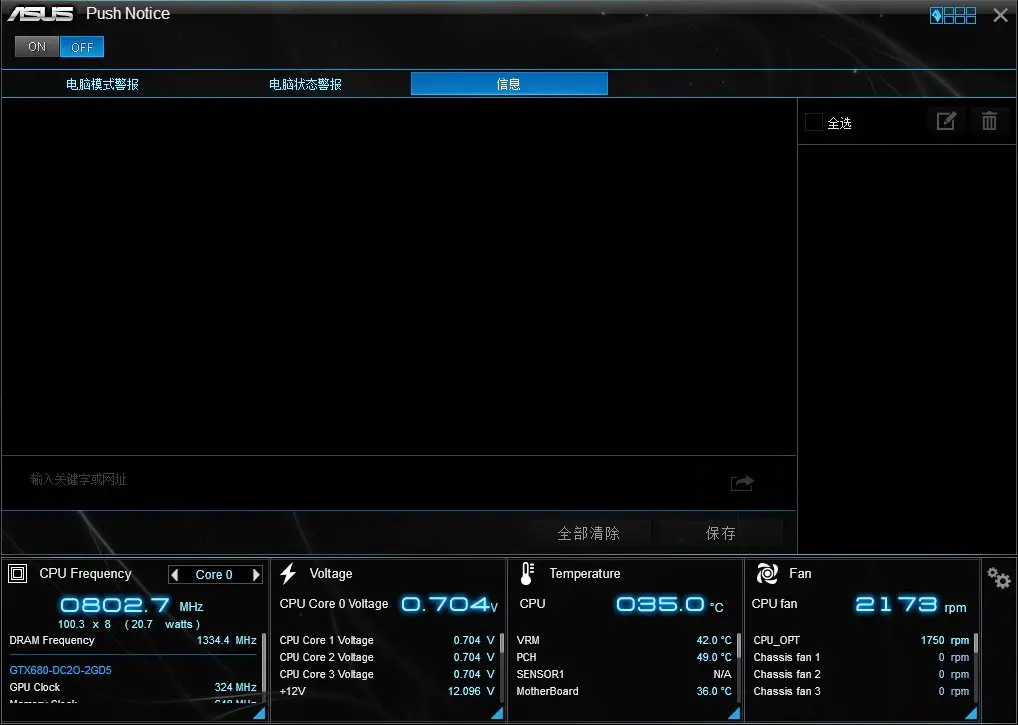Expand the CPU Frequency panel corner triangle
Viewport: 1018px width, 725px height.
tap(259, 713)
